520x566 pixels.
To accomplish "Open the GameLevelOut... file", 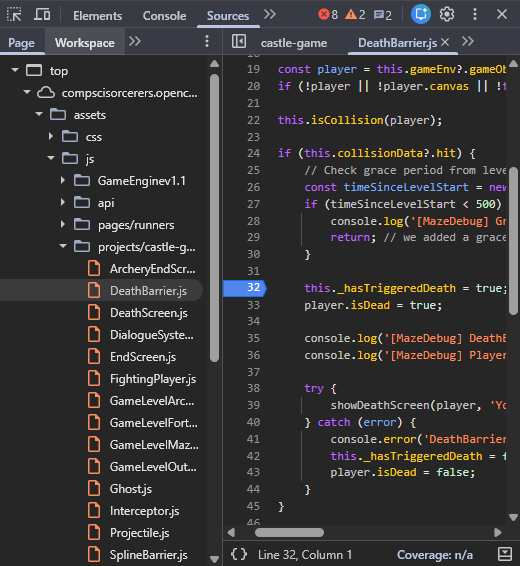I will pyautogui.click(x=153, y=467).
